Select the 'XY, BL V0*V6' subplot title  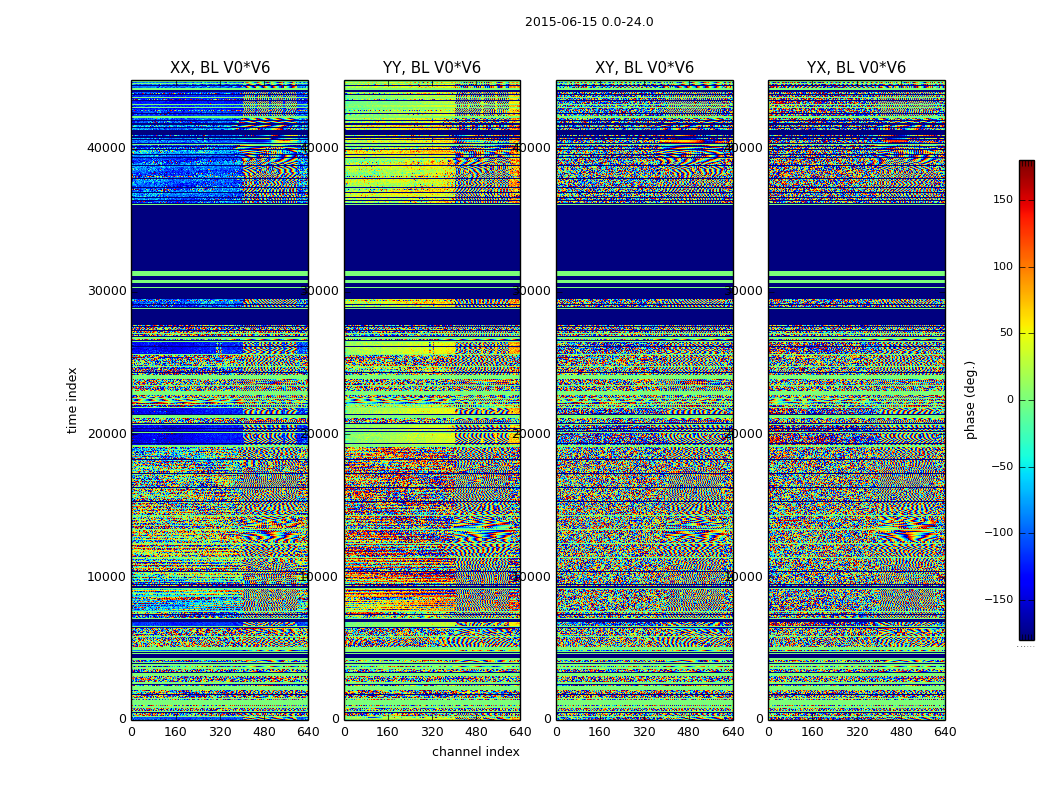(644, 68)
